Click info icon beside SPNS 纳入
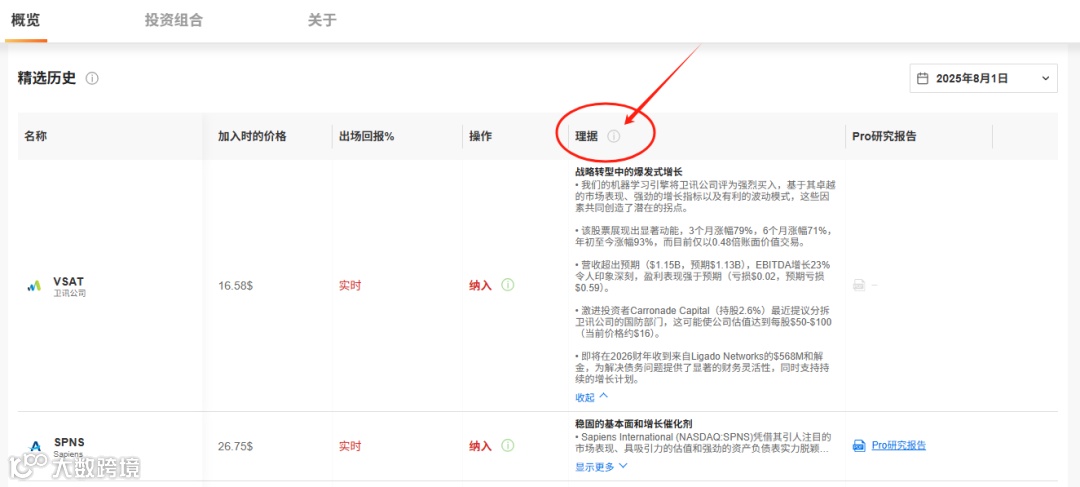The image size is (1080, 487). 508,446
